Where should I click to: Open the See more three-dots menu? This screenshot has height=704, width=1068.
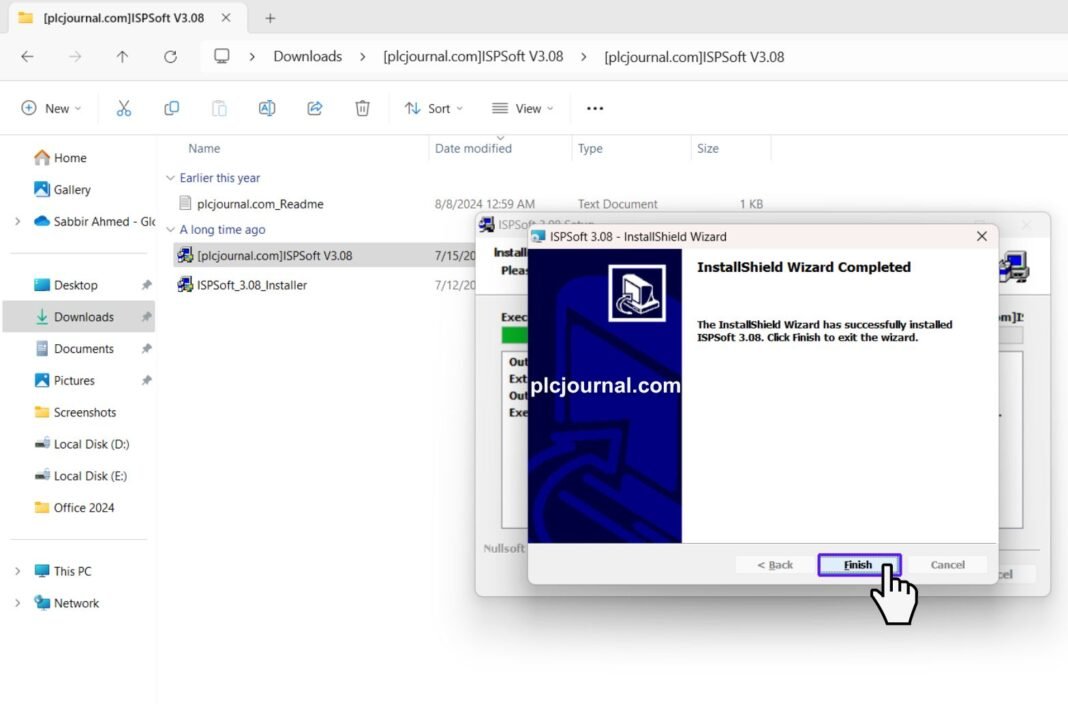click(x=595, y=108)
